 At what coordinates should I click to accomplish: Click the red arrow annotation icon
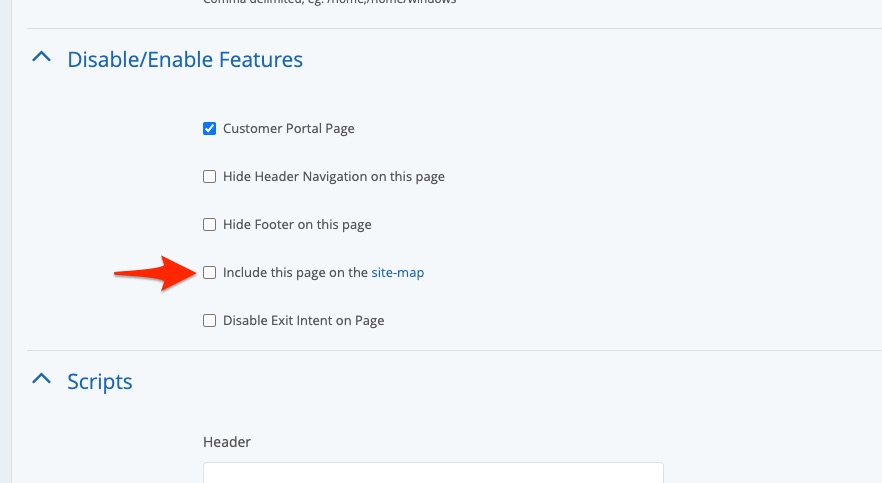(151, 273)
